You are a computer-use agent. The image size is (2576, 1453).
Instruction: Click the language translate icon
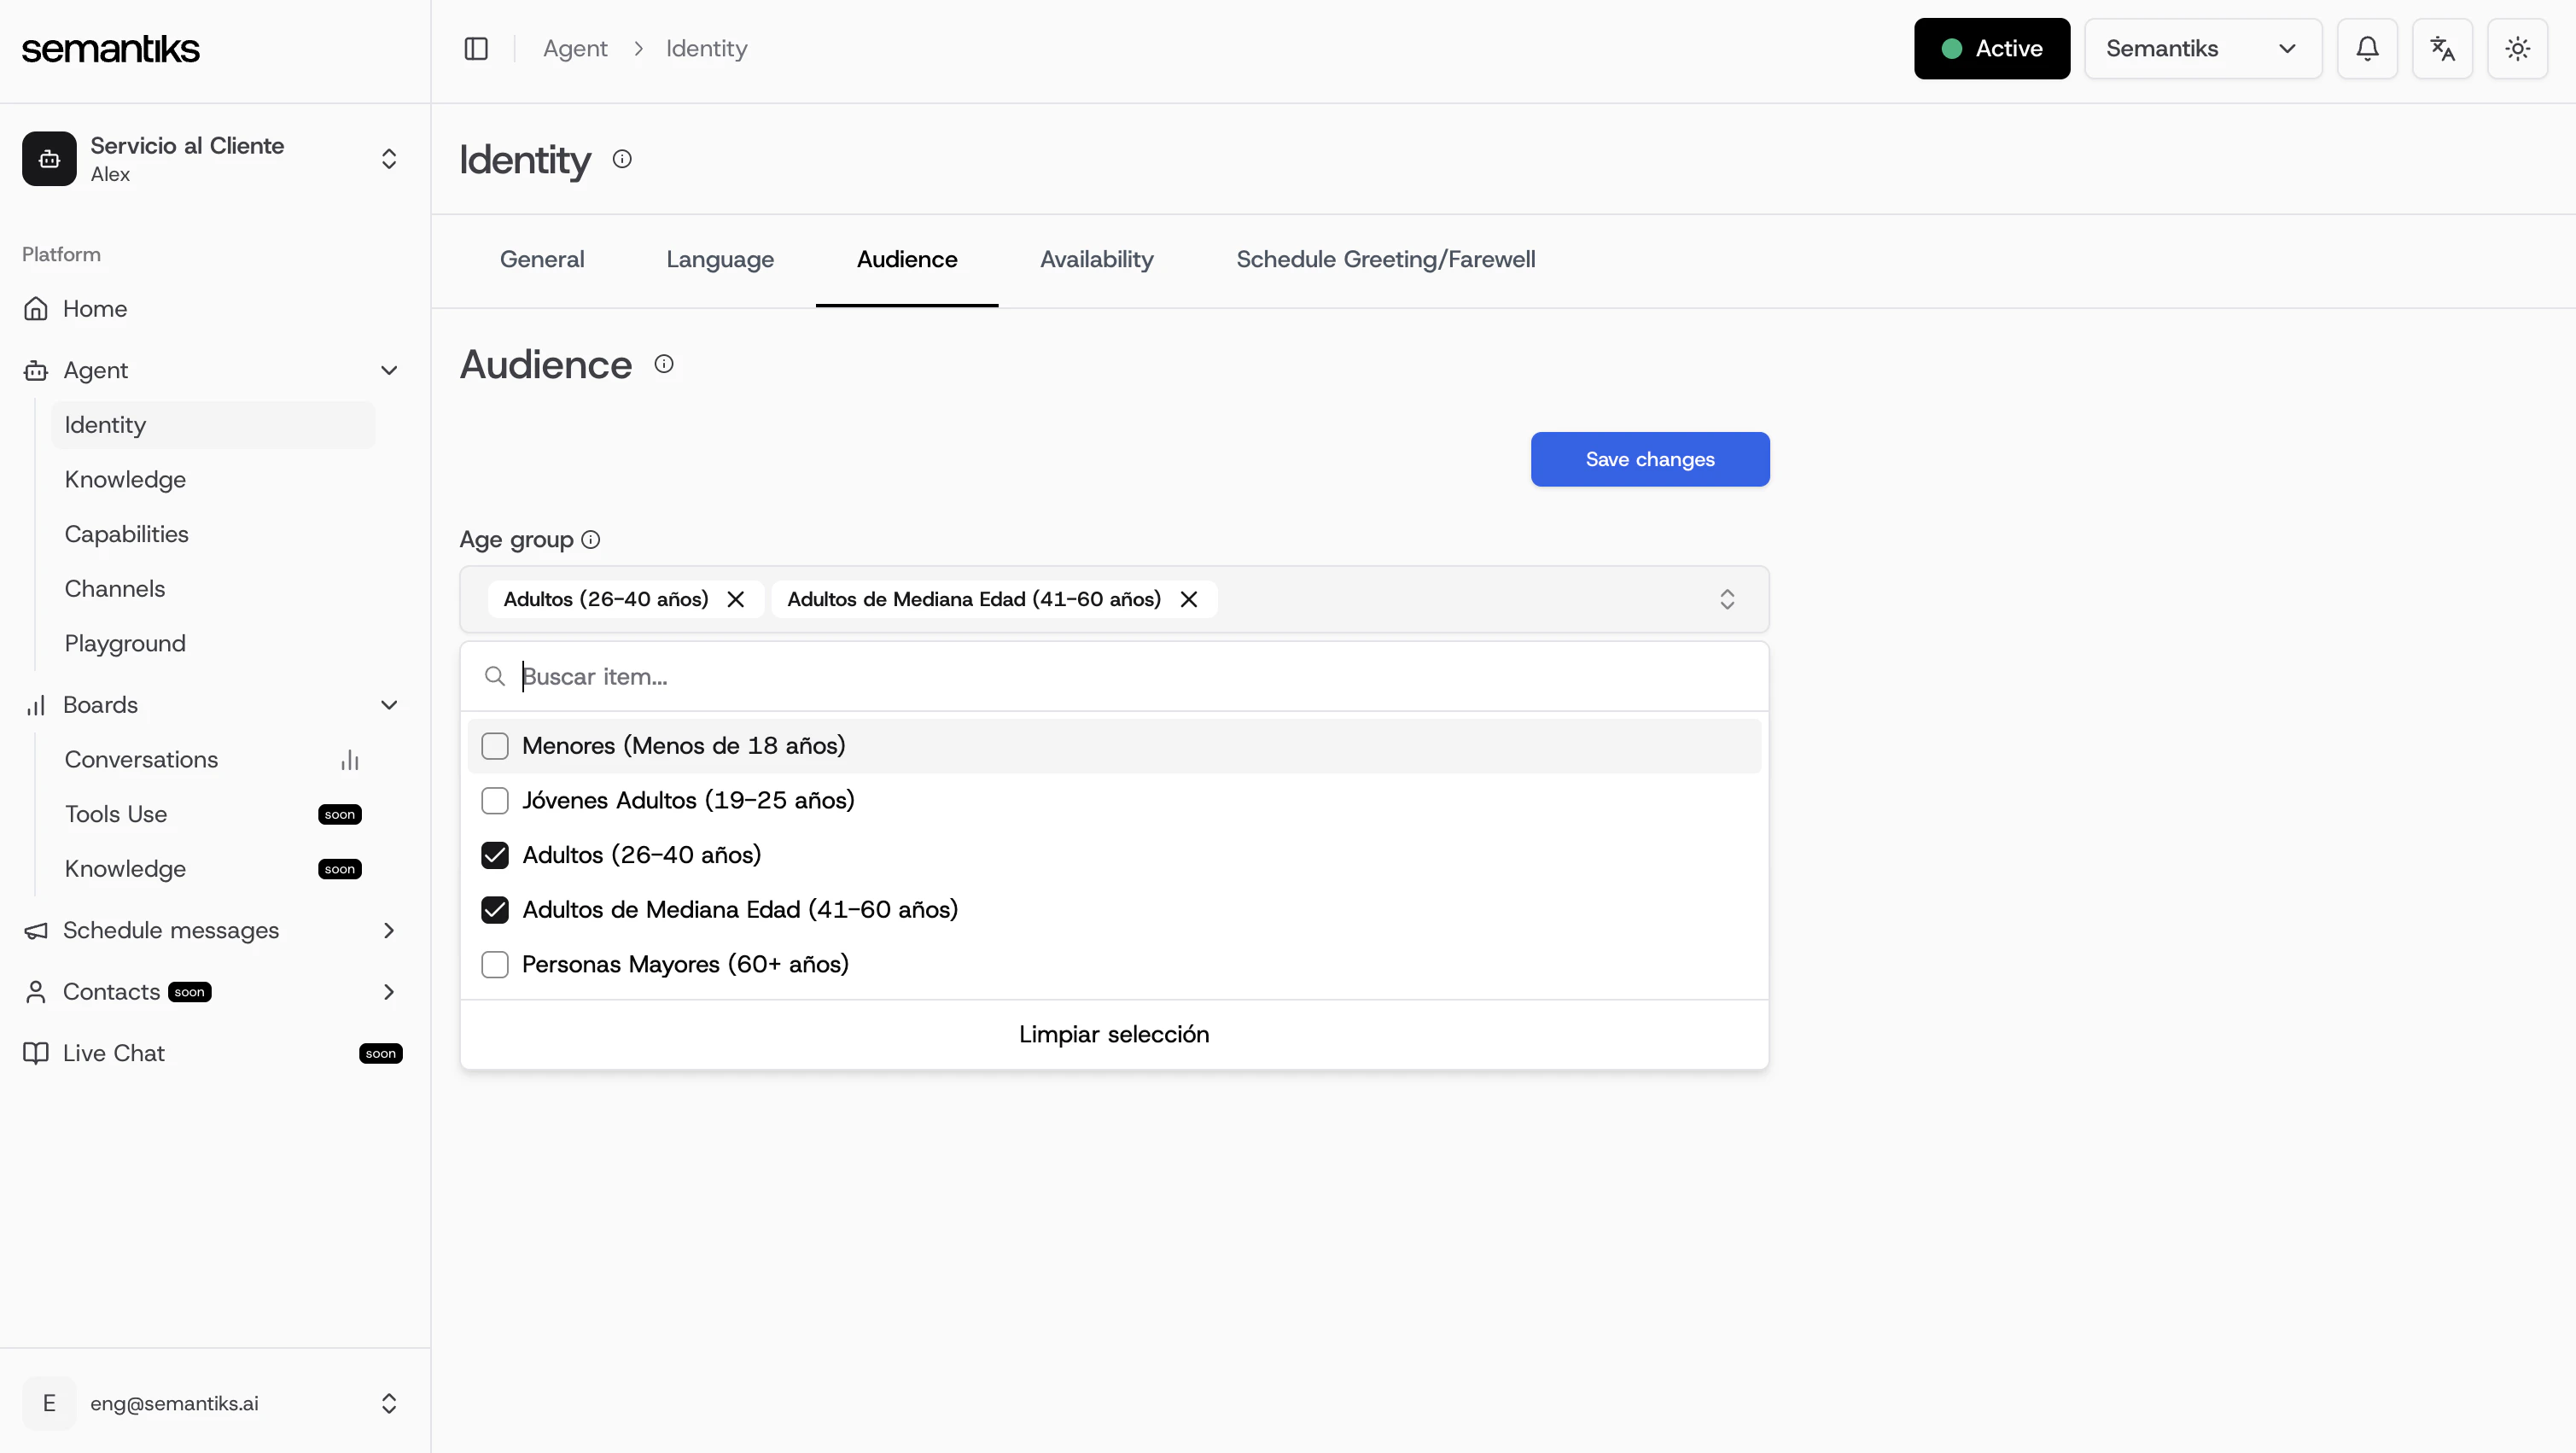[2442, 48]
